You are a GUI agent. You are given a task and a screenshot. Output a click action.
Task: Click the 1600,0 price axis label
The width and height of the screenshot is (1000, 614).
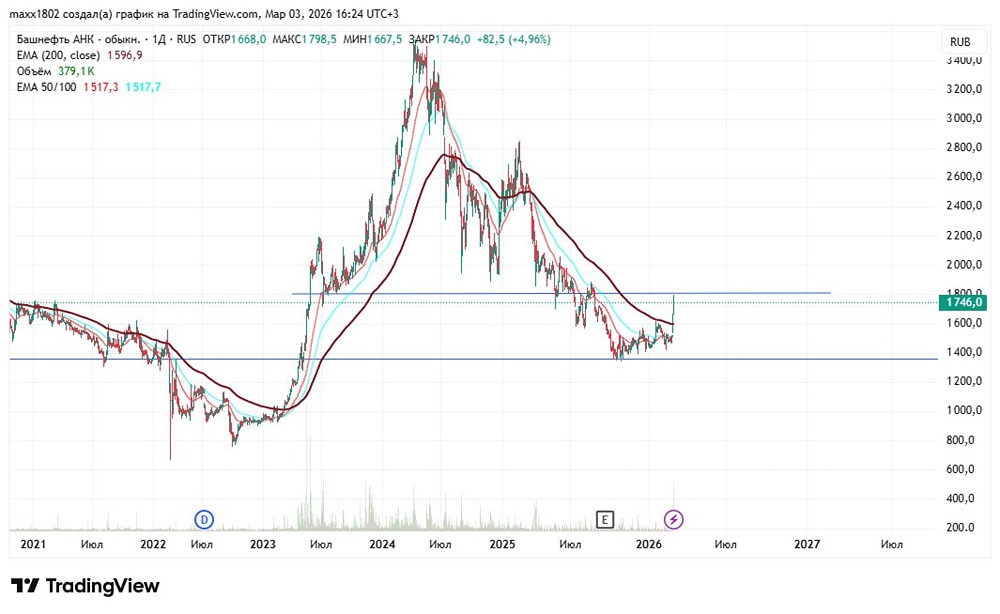click(x=964, y=323)
